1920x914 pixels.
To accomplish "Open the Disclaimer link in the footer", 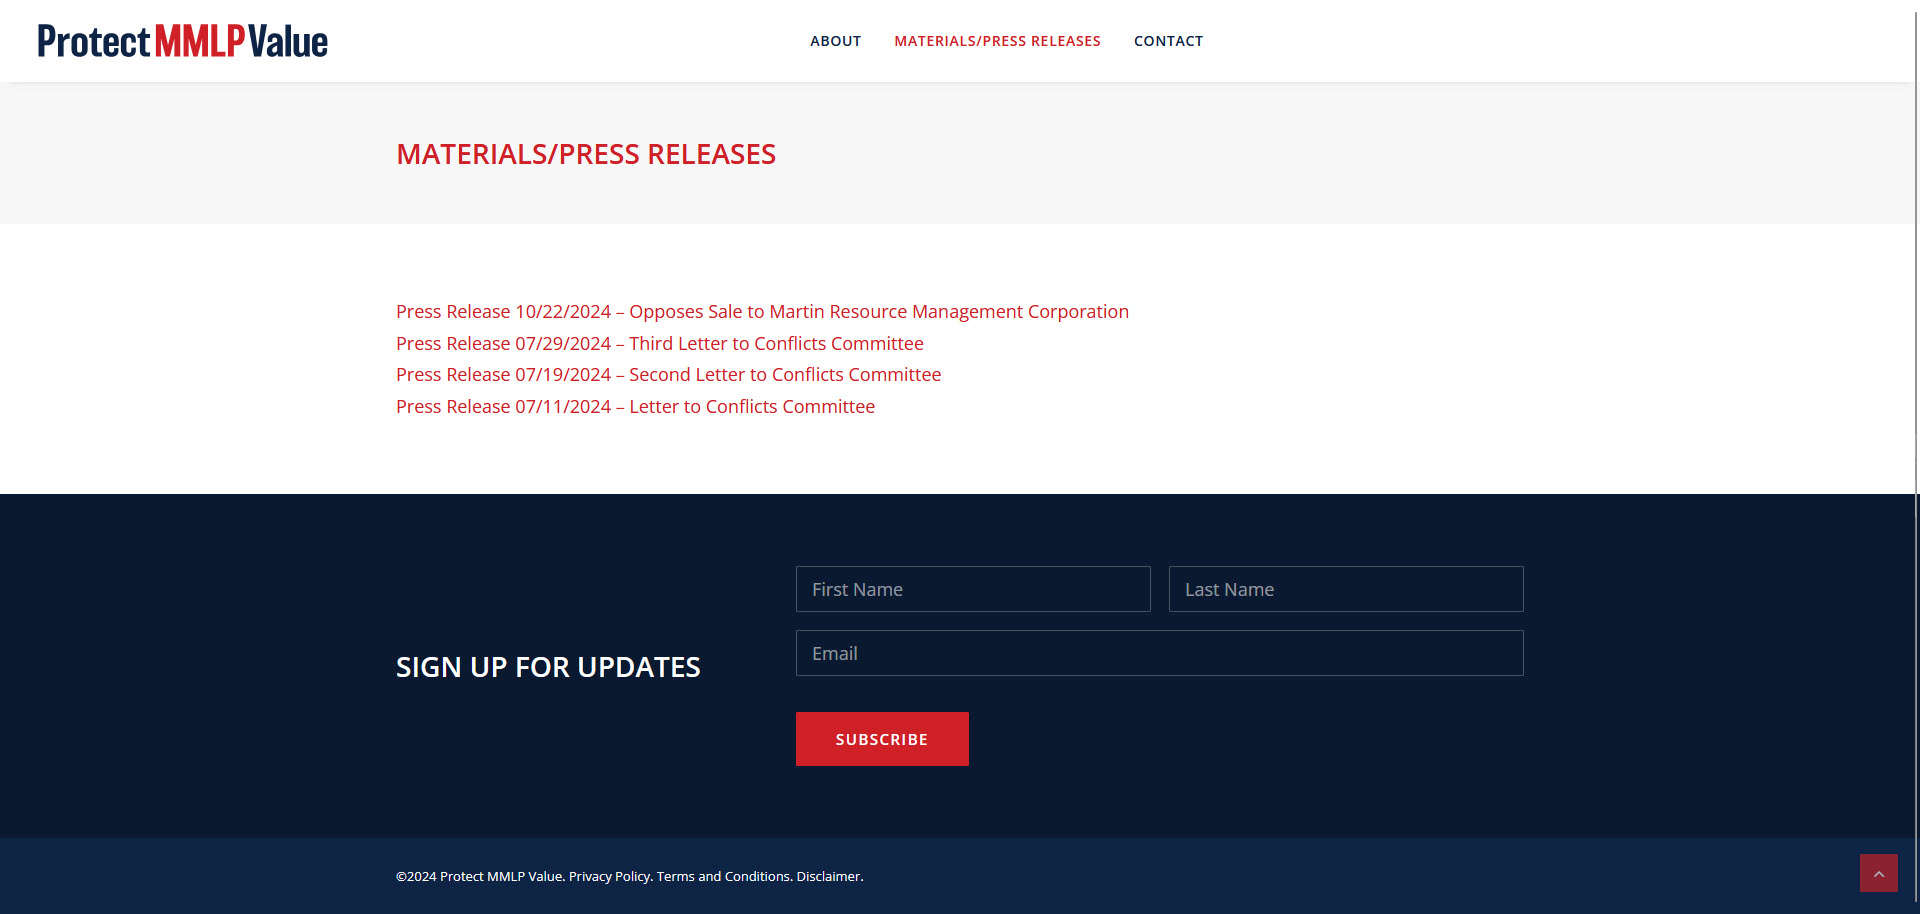I will tap(828, 877).
